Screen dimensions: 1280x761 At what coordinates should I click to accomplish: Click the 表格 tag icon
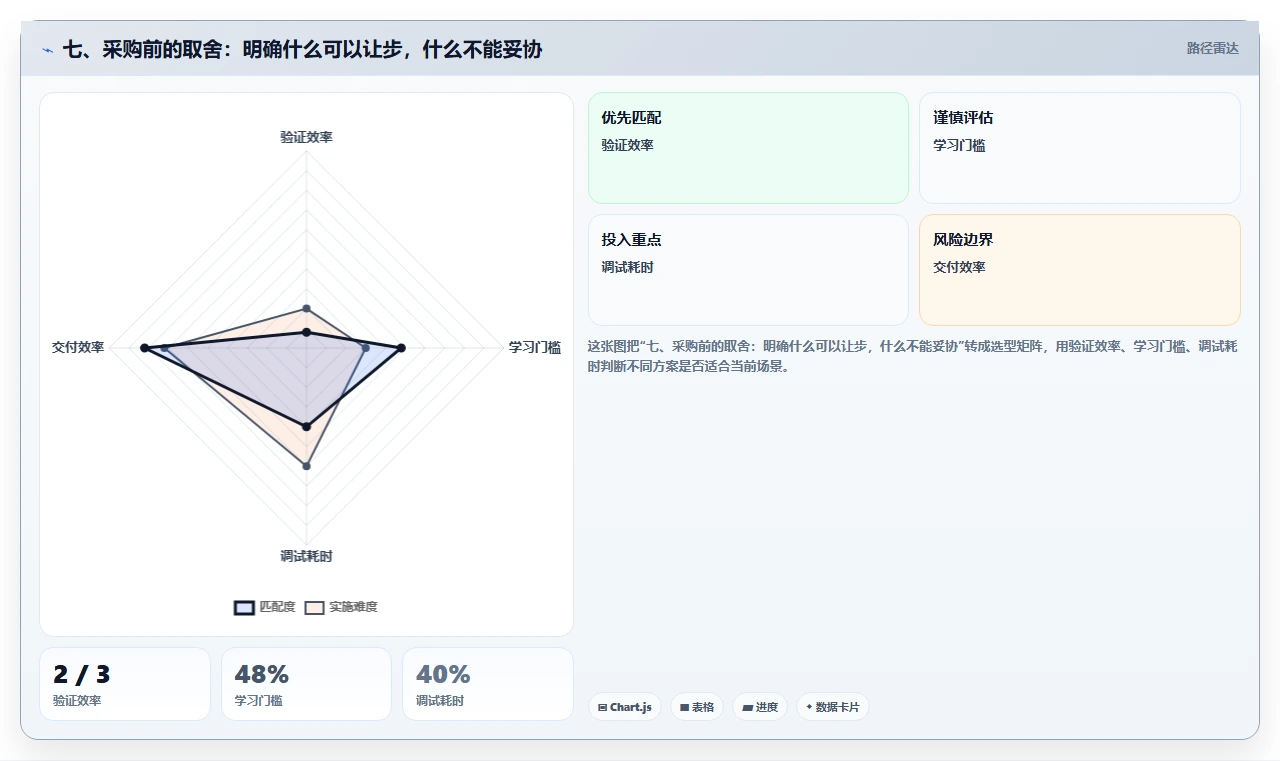coord(684,707)
